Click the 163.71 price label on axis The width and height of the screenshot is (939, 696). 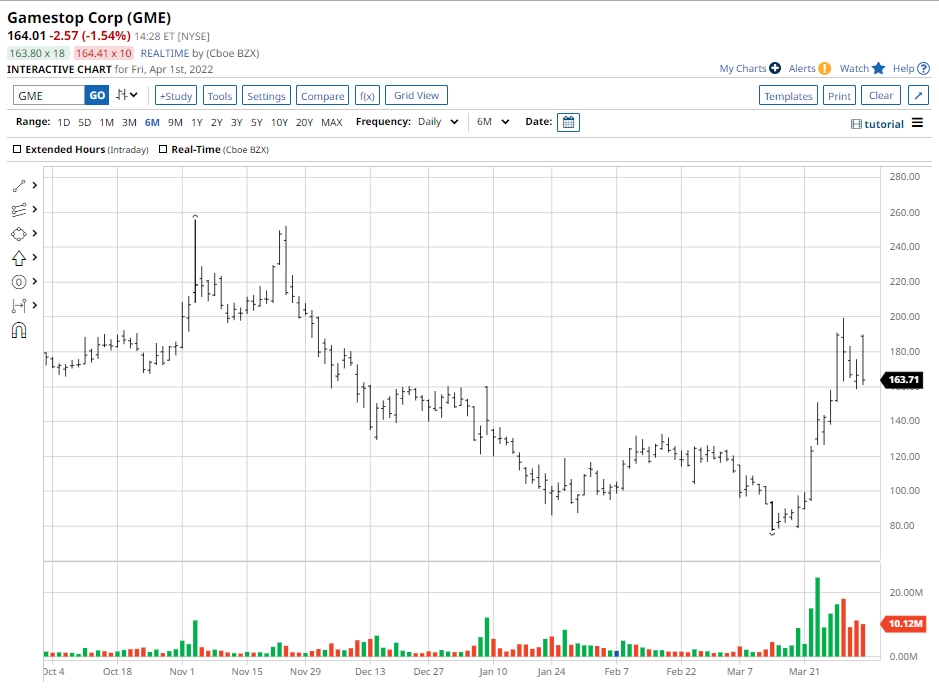(902, 380)
